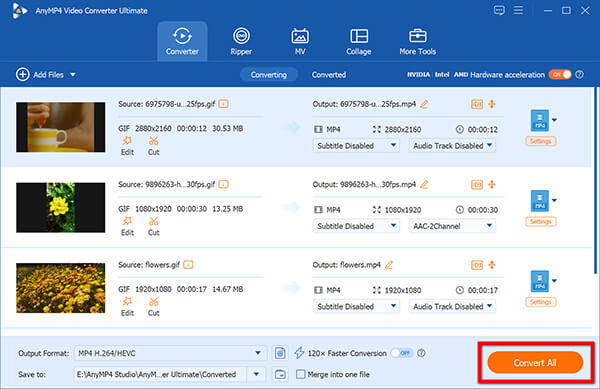Edit the flowers.gif file
The height and width of the screenshot is (389, 600).
click(x=127, y=306)
